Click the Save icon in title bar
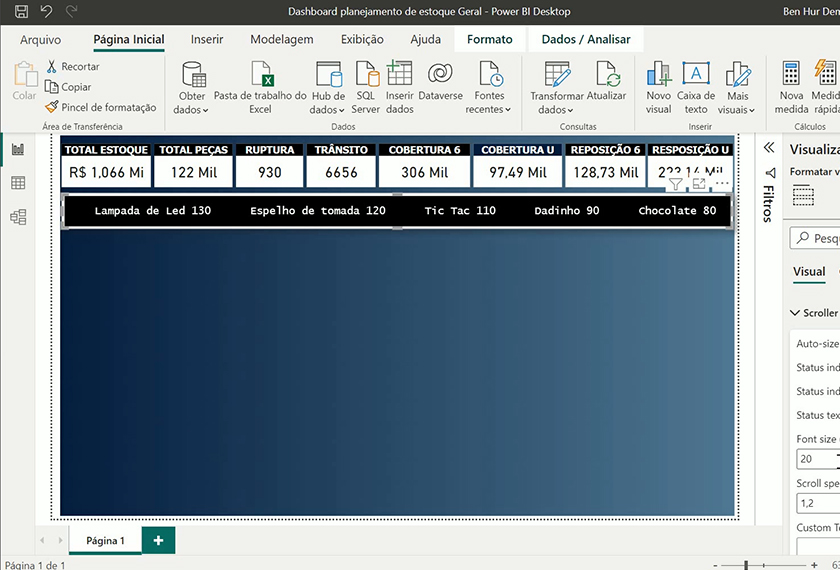The height and width of the screenshot is (570, 840). (21, 11)
